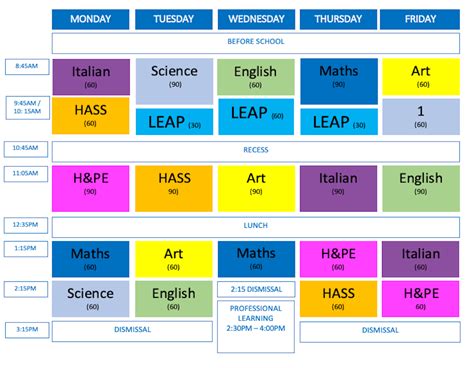
Task: Select Tuesday's Science (90) block
Action: 174,81
